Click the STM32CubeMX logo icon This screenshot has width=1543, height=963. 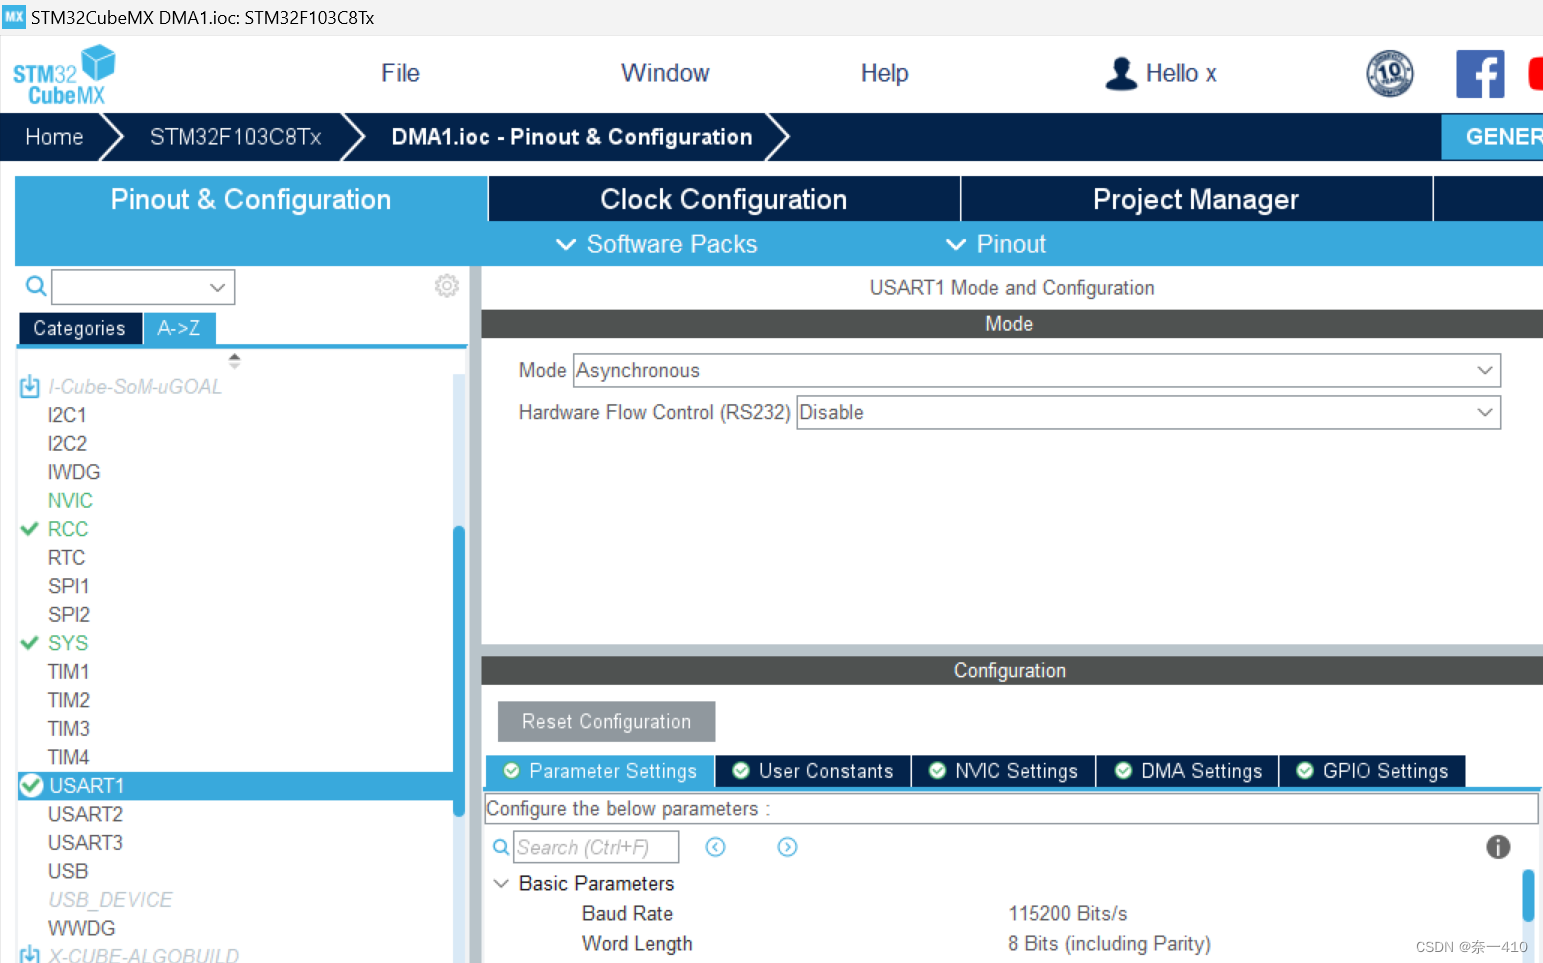click(x=64, y=75)
